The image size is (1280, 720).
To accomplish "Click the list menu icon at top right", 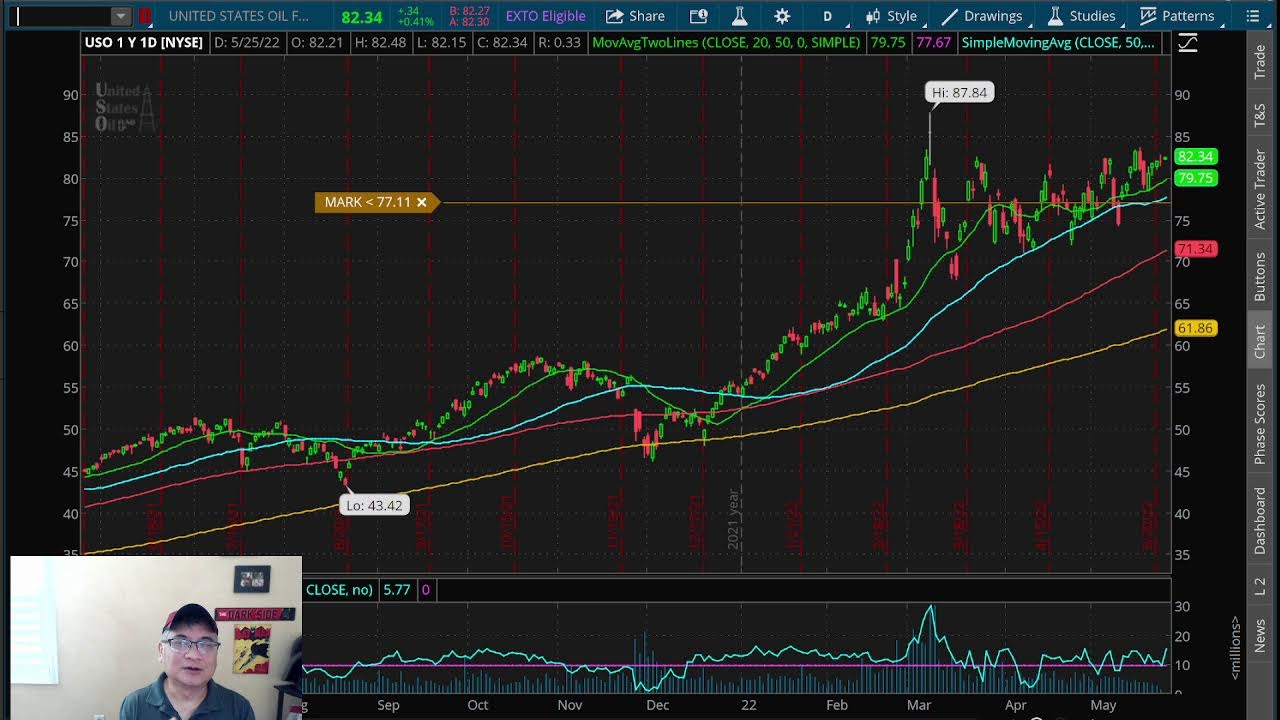I will [1252, 16].
